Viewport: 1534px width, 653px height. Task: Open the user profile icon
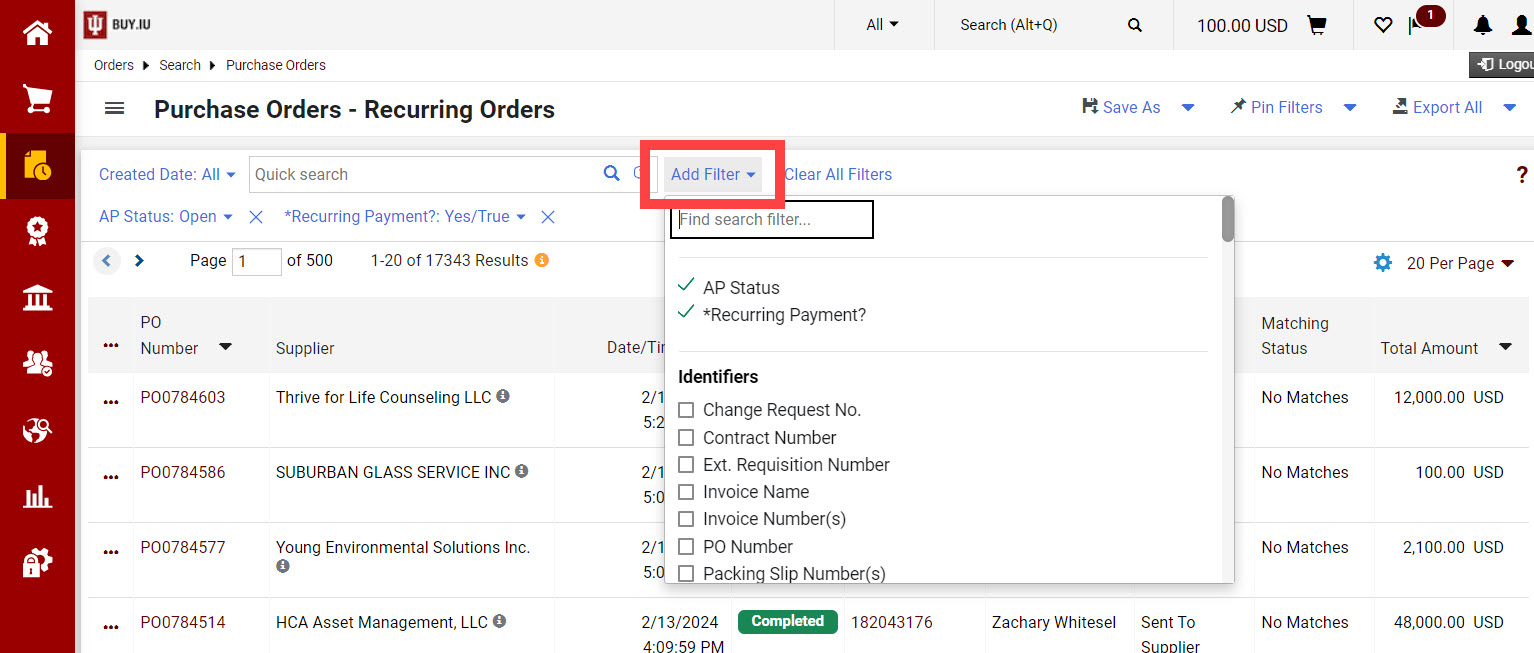(1521, 25)
